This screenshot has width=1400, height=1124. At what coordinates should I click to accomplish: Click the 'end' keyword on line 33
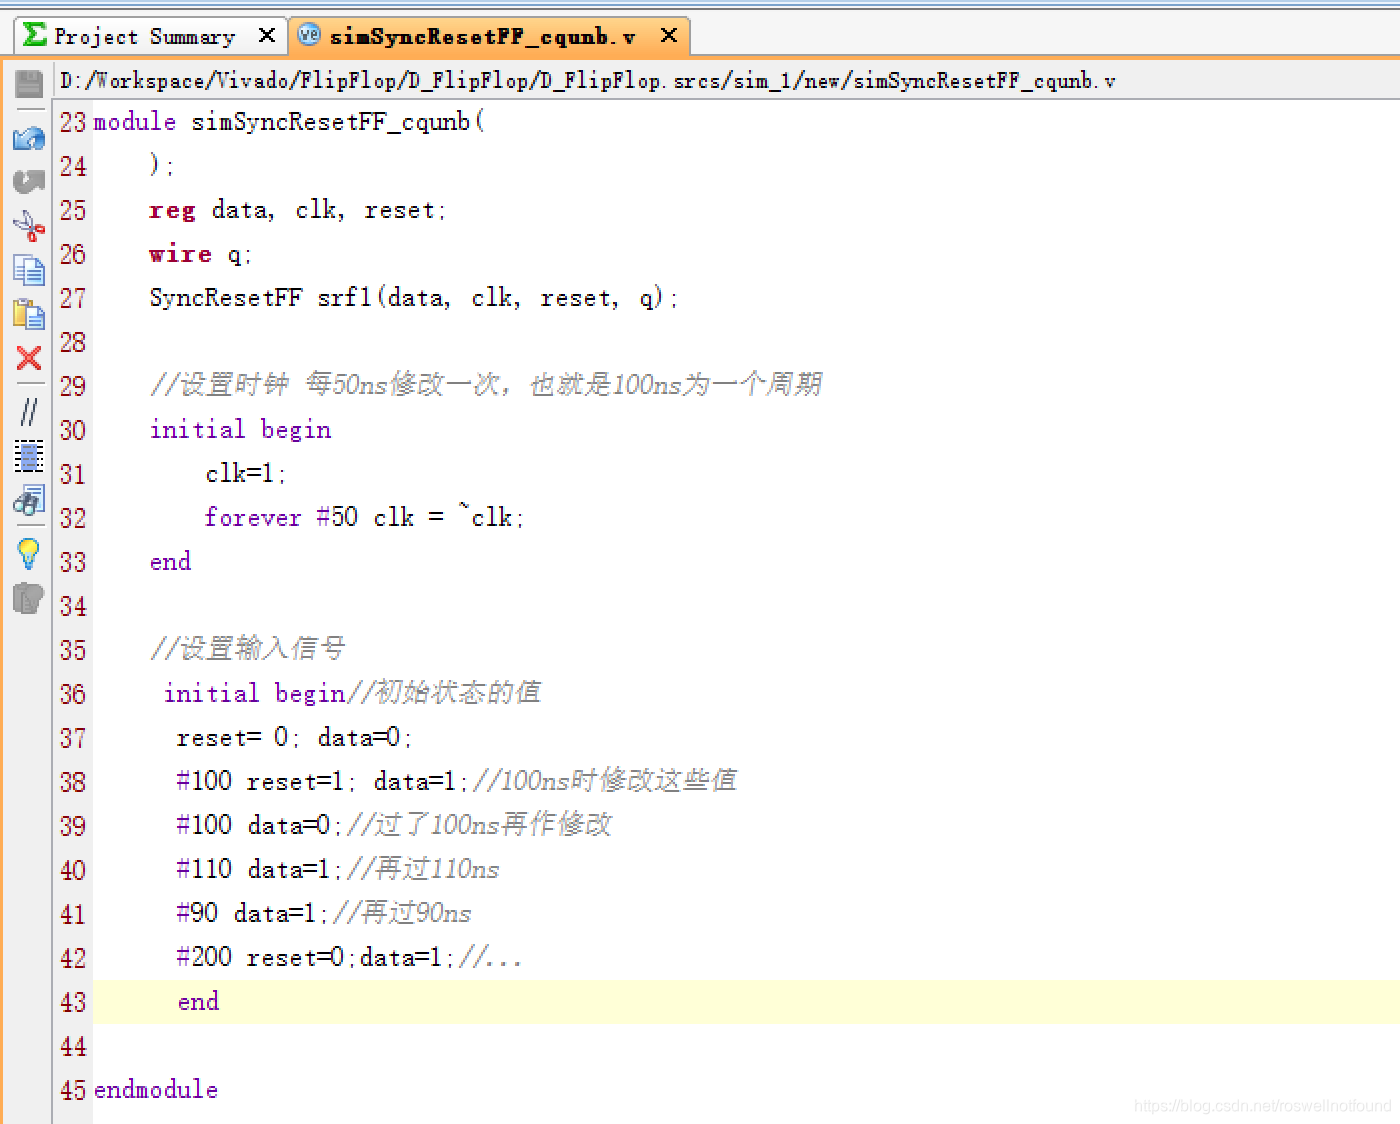coord(170,562)
